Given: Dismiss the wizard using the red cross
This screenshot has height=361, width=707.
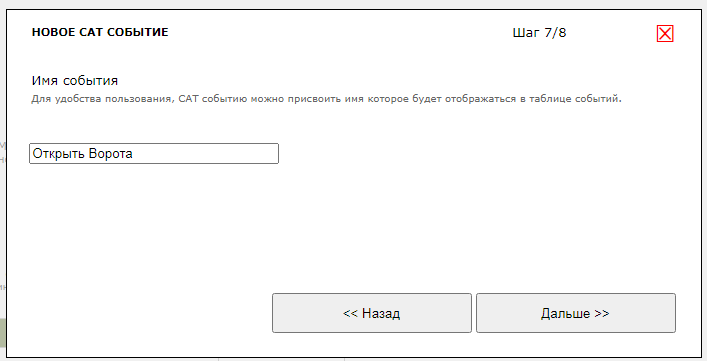Looking at the screenshot, I should pyautogui.click(x=665, y=34).
